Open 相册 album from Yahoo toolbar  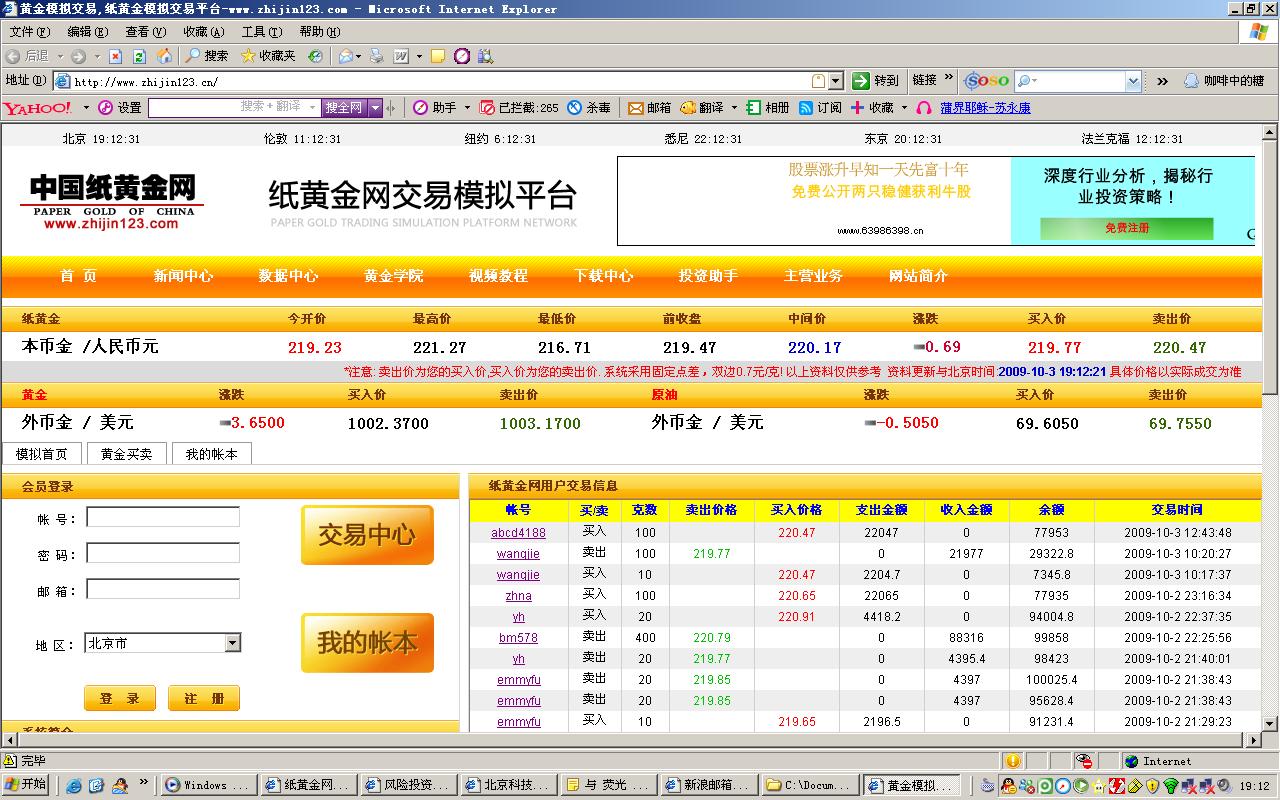[x=767, y=107]
